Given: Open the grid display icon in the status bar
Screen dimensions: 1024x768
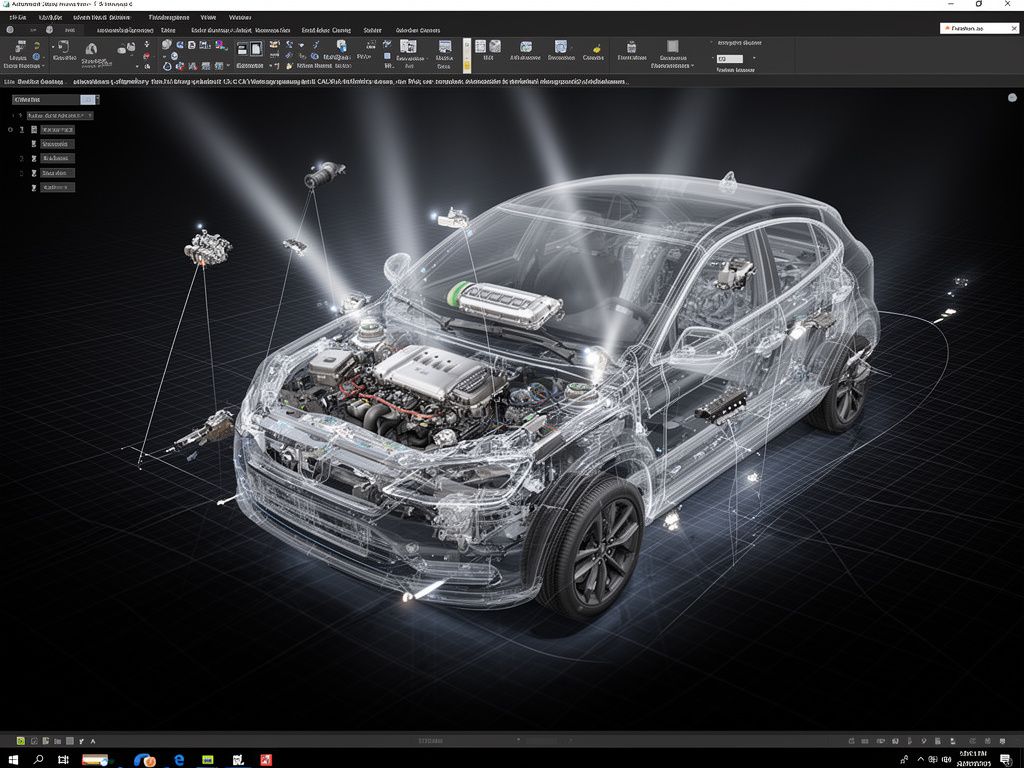Looking at the screenshot, I should point(70,741).
